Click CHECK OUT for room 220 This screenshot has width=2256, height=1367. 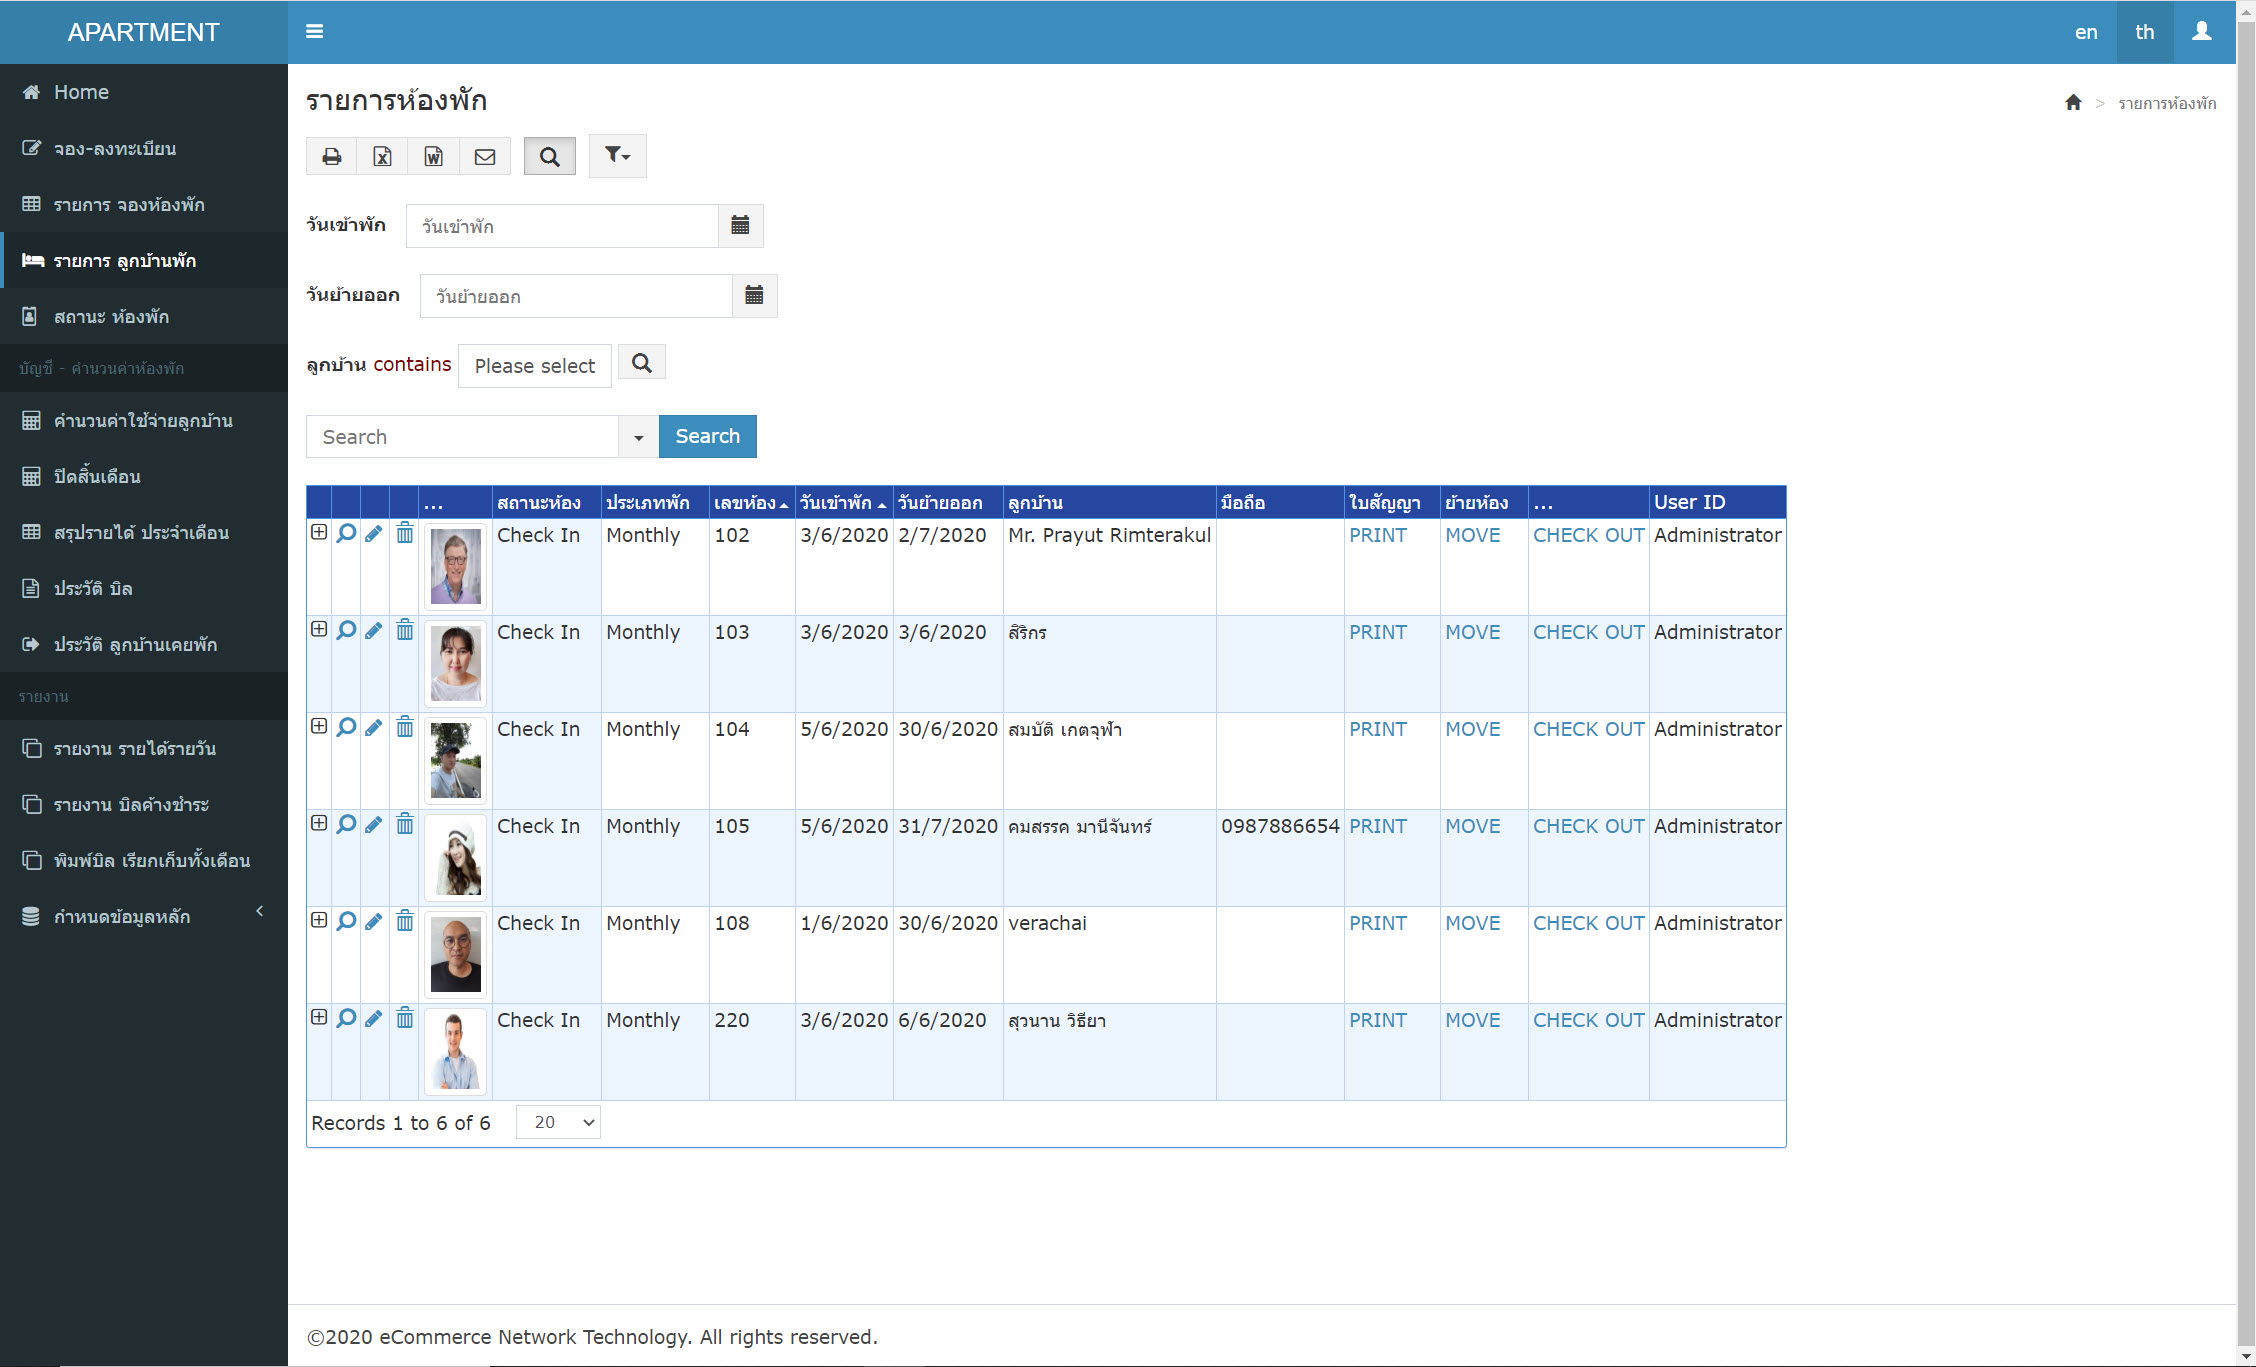[1588, 1020]
